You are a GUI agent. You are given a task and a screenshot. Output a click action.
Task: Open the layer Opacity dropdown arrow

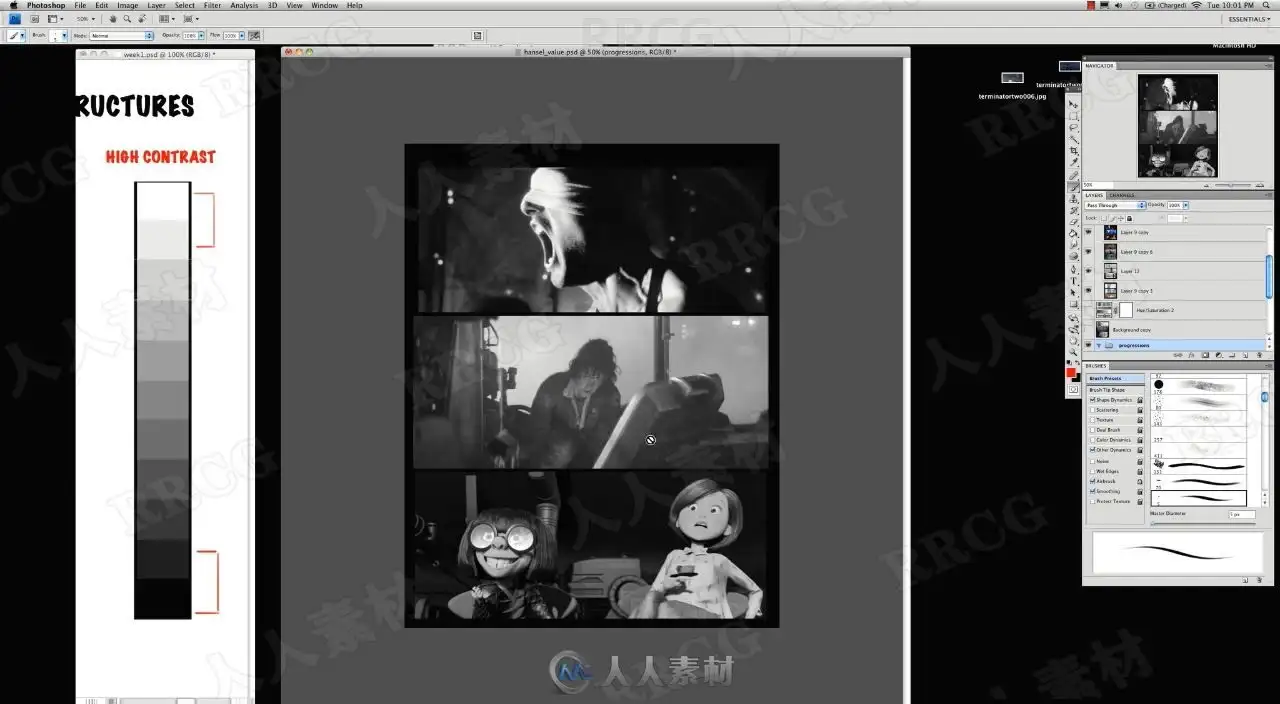pyautogui.click(x=1186, y=205)
